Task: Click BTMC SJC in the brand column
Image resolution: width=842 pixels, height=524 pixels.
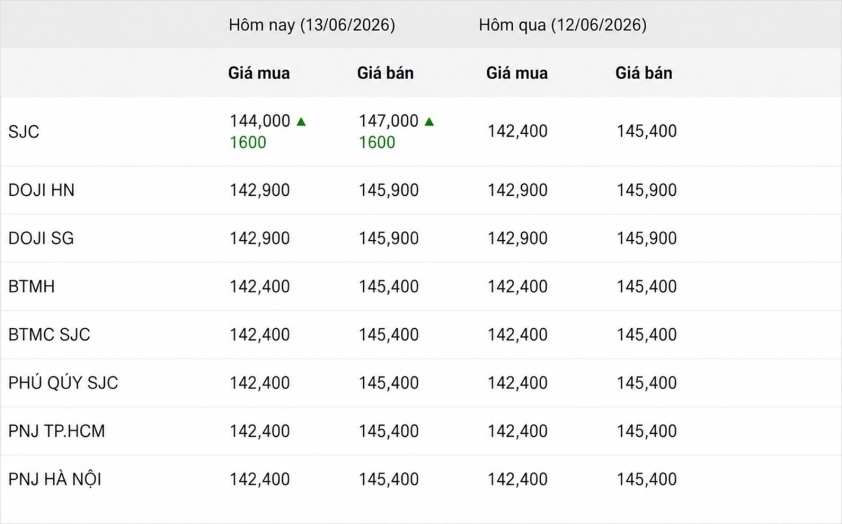Action: 49,334
